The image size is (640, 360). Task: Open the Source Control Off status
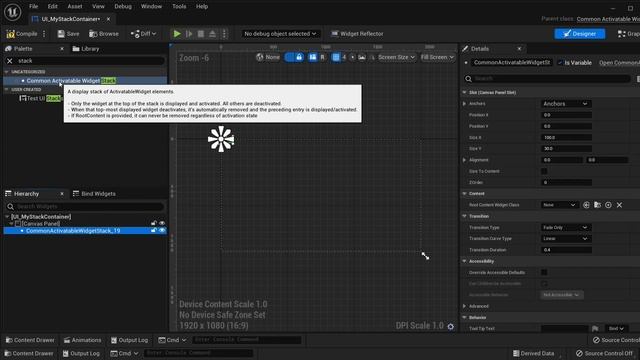tap(604, 353)
